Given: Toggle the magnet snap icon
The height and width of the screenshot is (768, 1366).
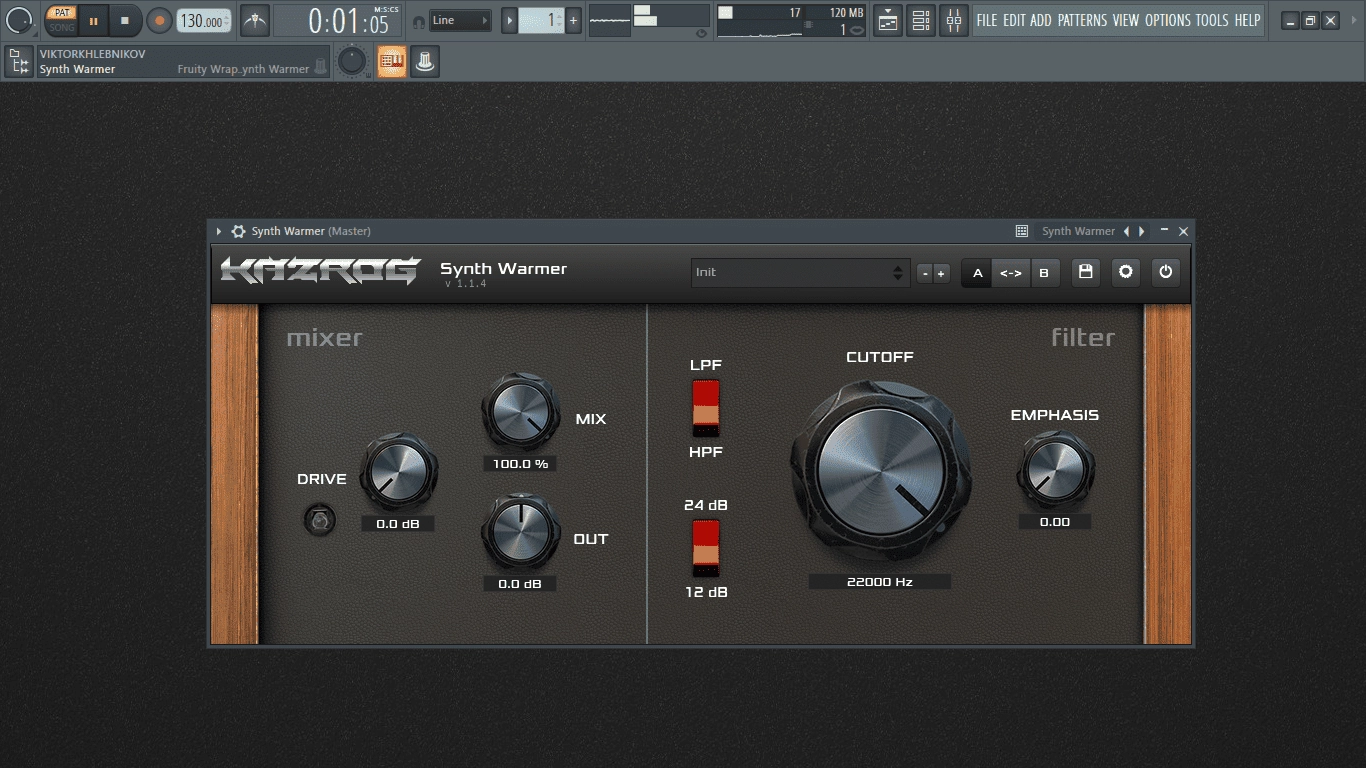Looking at the screenshot, I should click(x=418, y=21).
